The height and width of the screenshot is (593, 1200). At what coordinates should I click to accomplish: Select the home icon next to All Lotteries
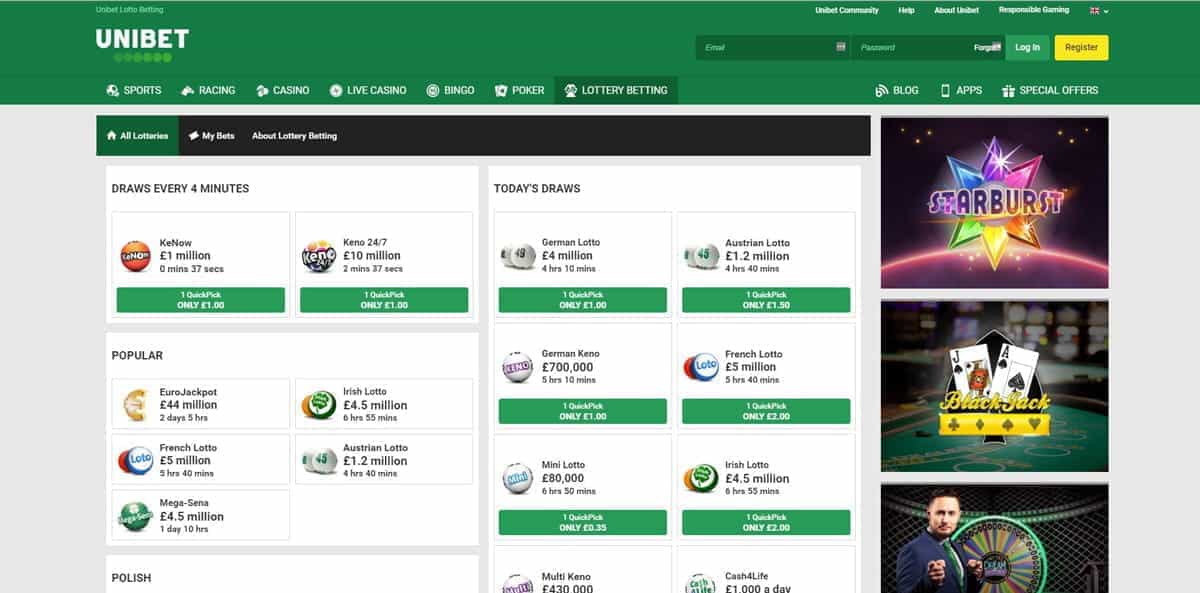[113, 135]
